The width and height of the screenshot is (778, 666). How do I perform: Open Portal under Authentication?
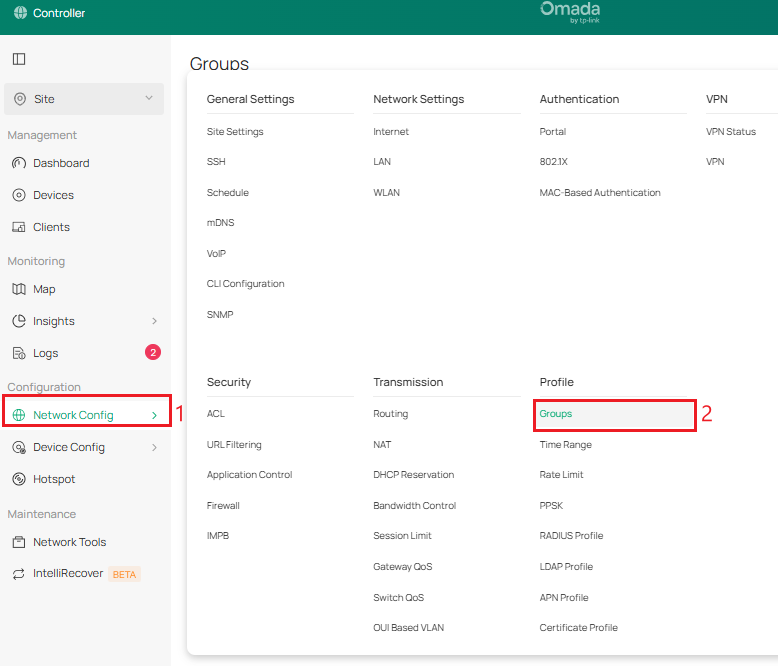pos(552,132)
